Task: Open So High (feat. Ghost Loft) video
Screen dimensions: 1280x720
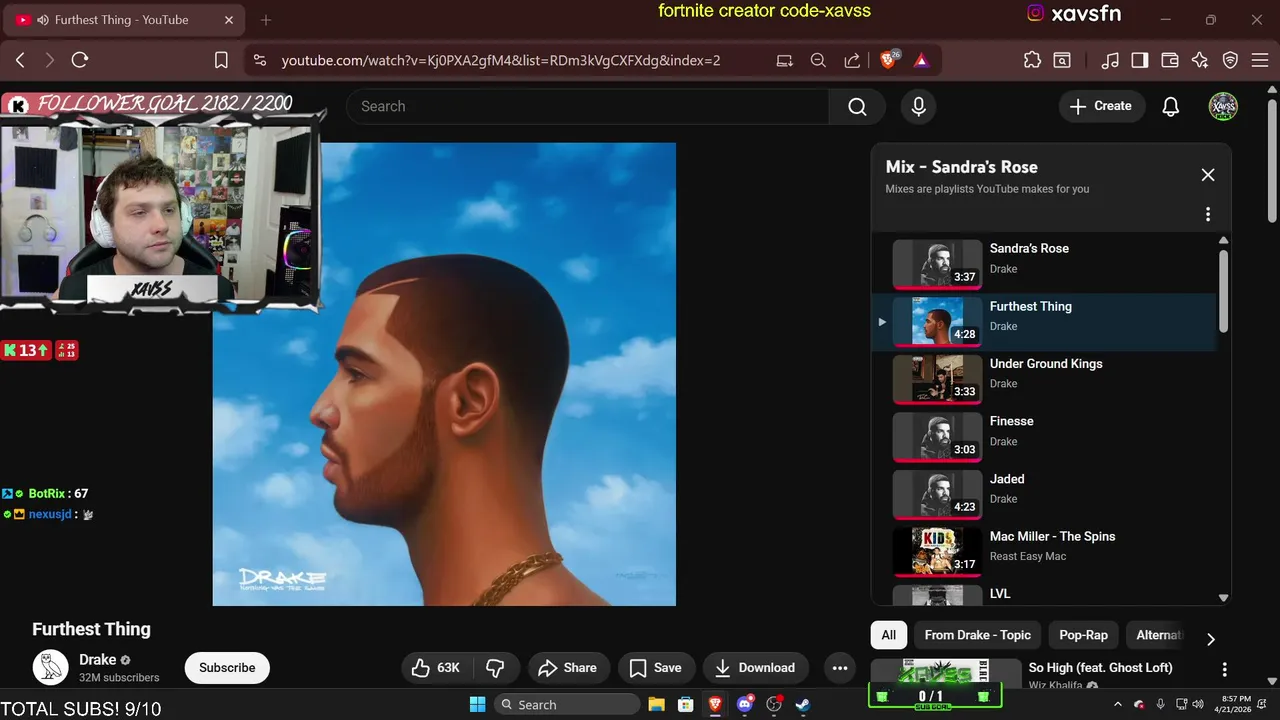Action: [x=1100, y=668]
